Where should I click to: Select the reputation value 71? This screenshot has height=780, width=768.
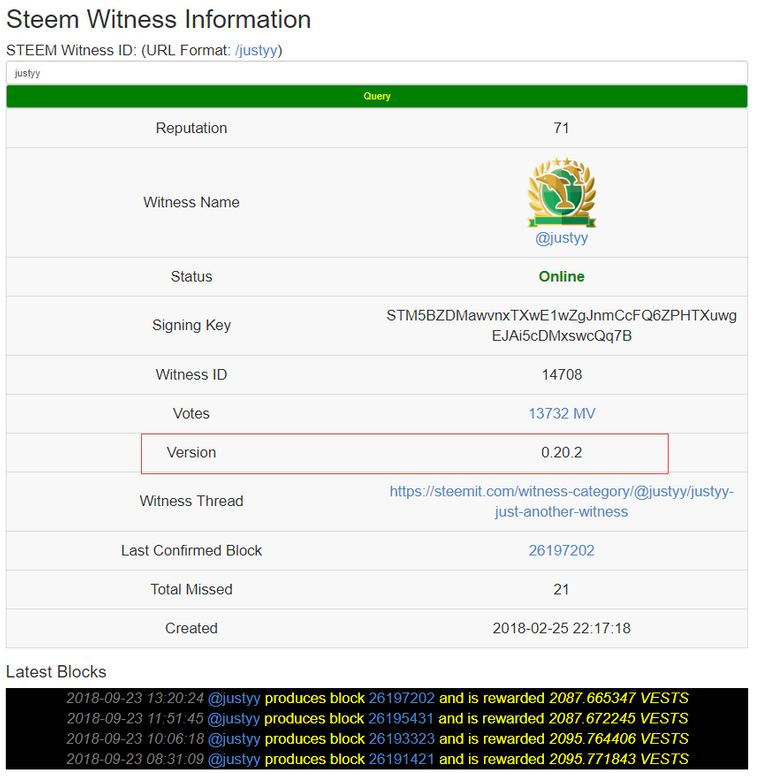562,128
